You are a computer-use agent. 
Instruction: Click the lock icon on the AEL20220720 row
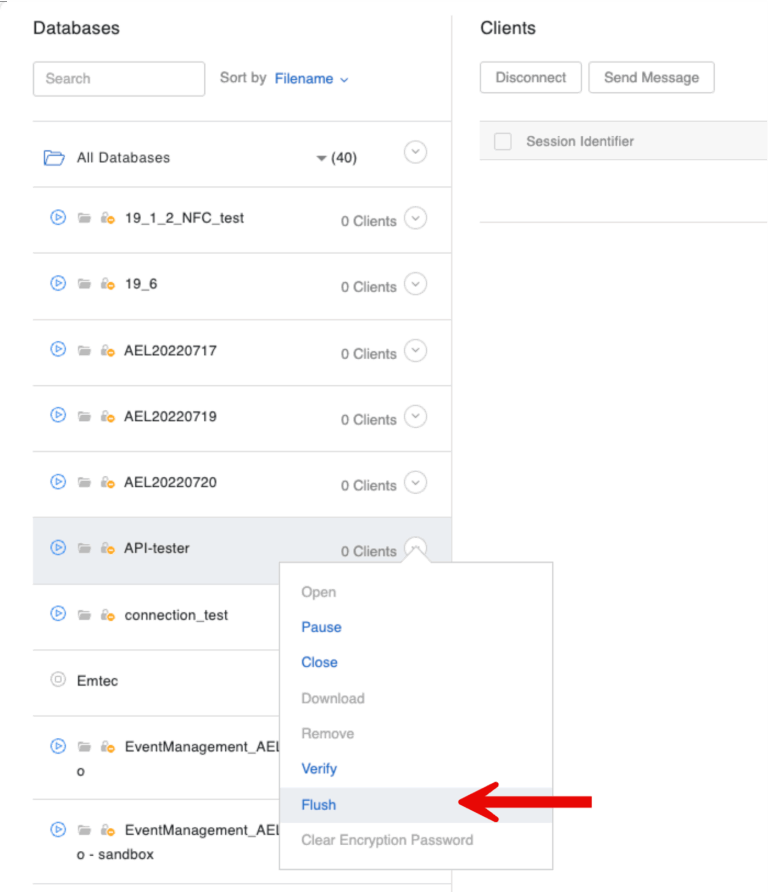(108, 483)
